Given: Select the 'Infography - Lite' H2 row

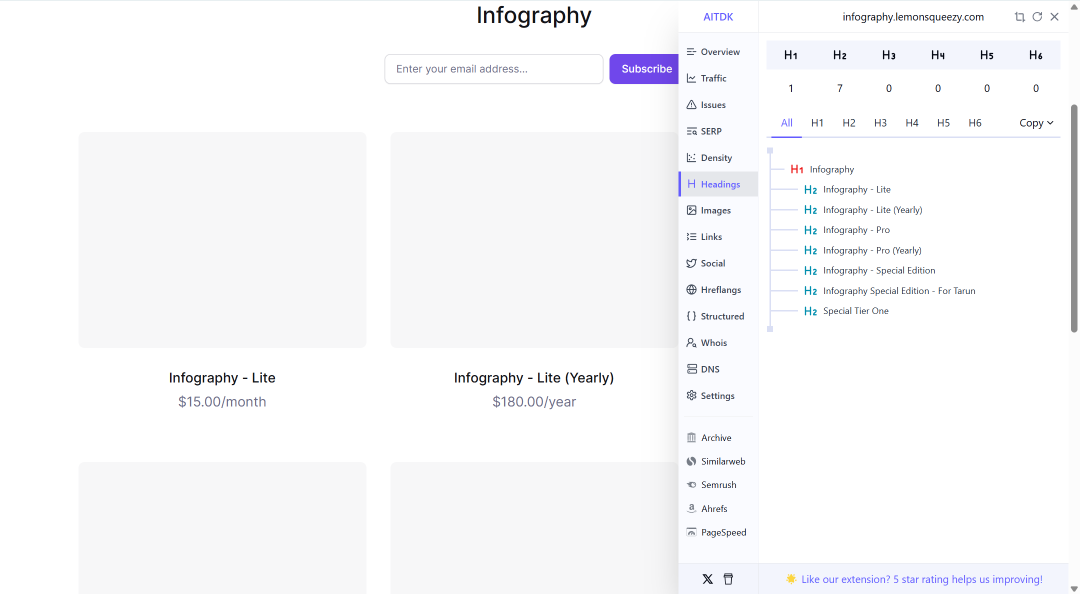Looking at the screenshot, I should pos(847,190).
